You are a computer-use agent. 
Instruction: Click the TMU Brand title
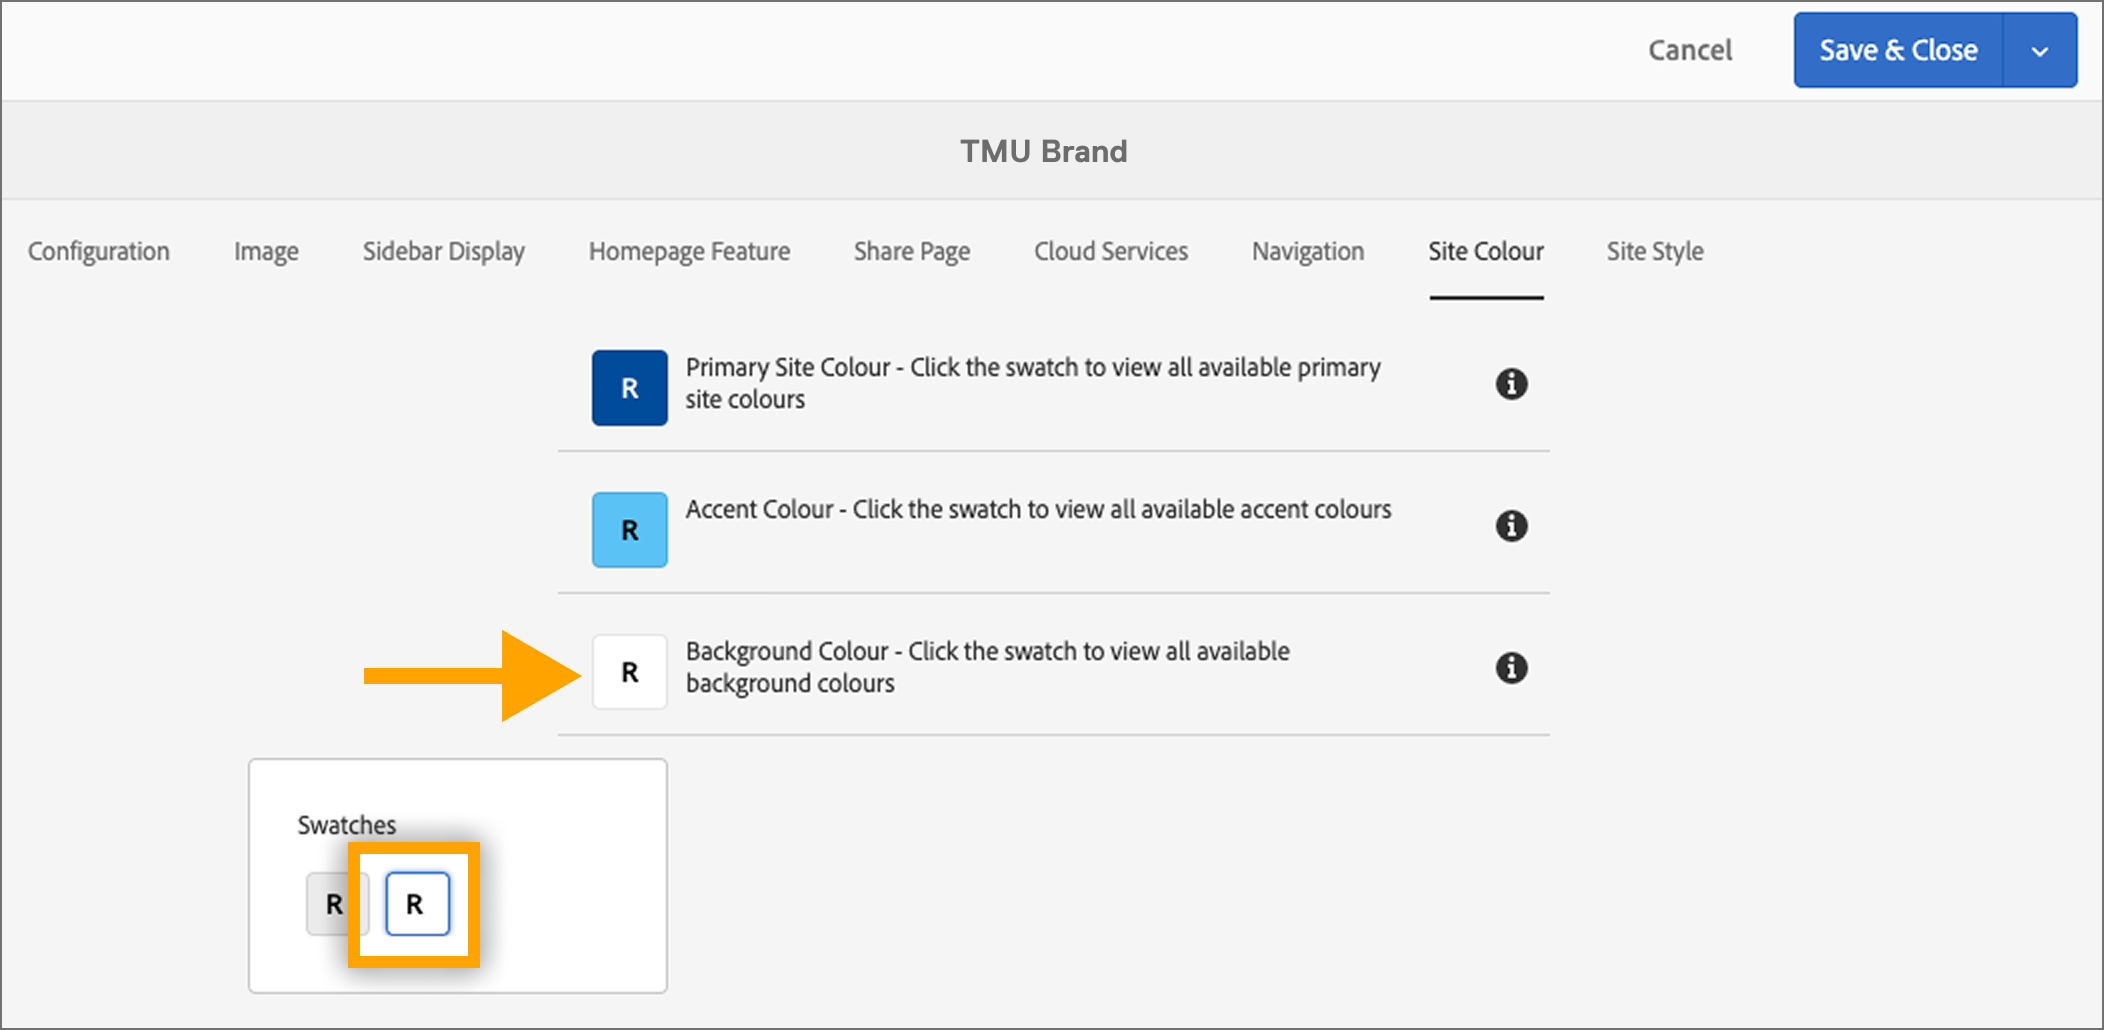[x=1043, y=151]
